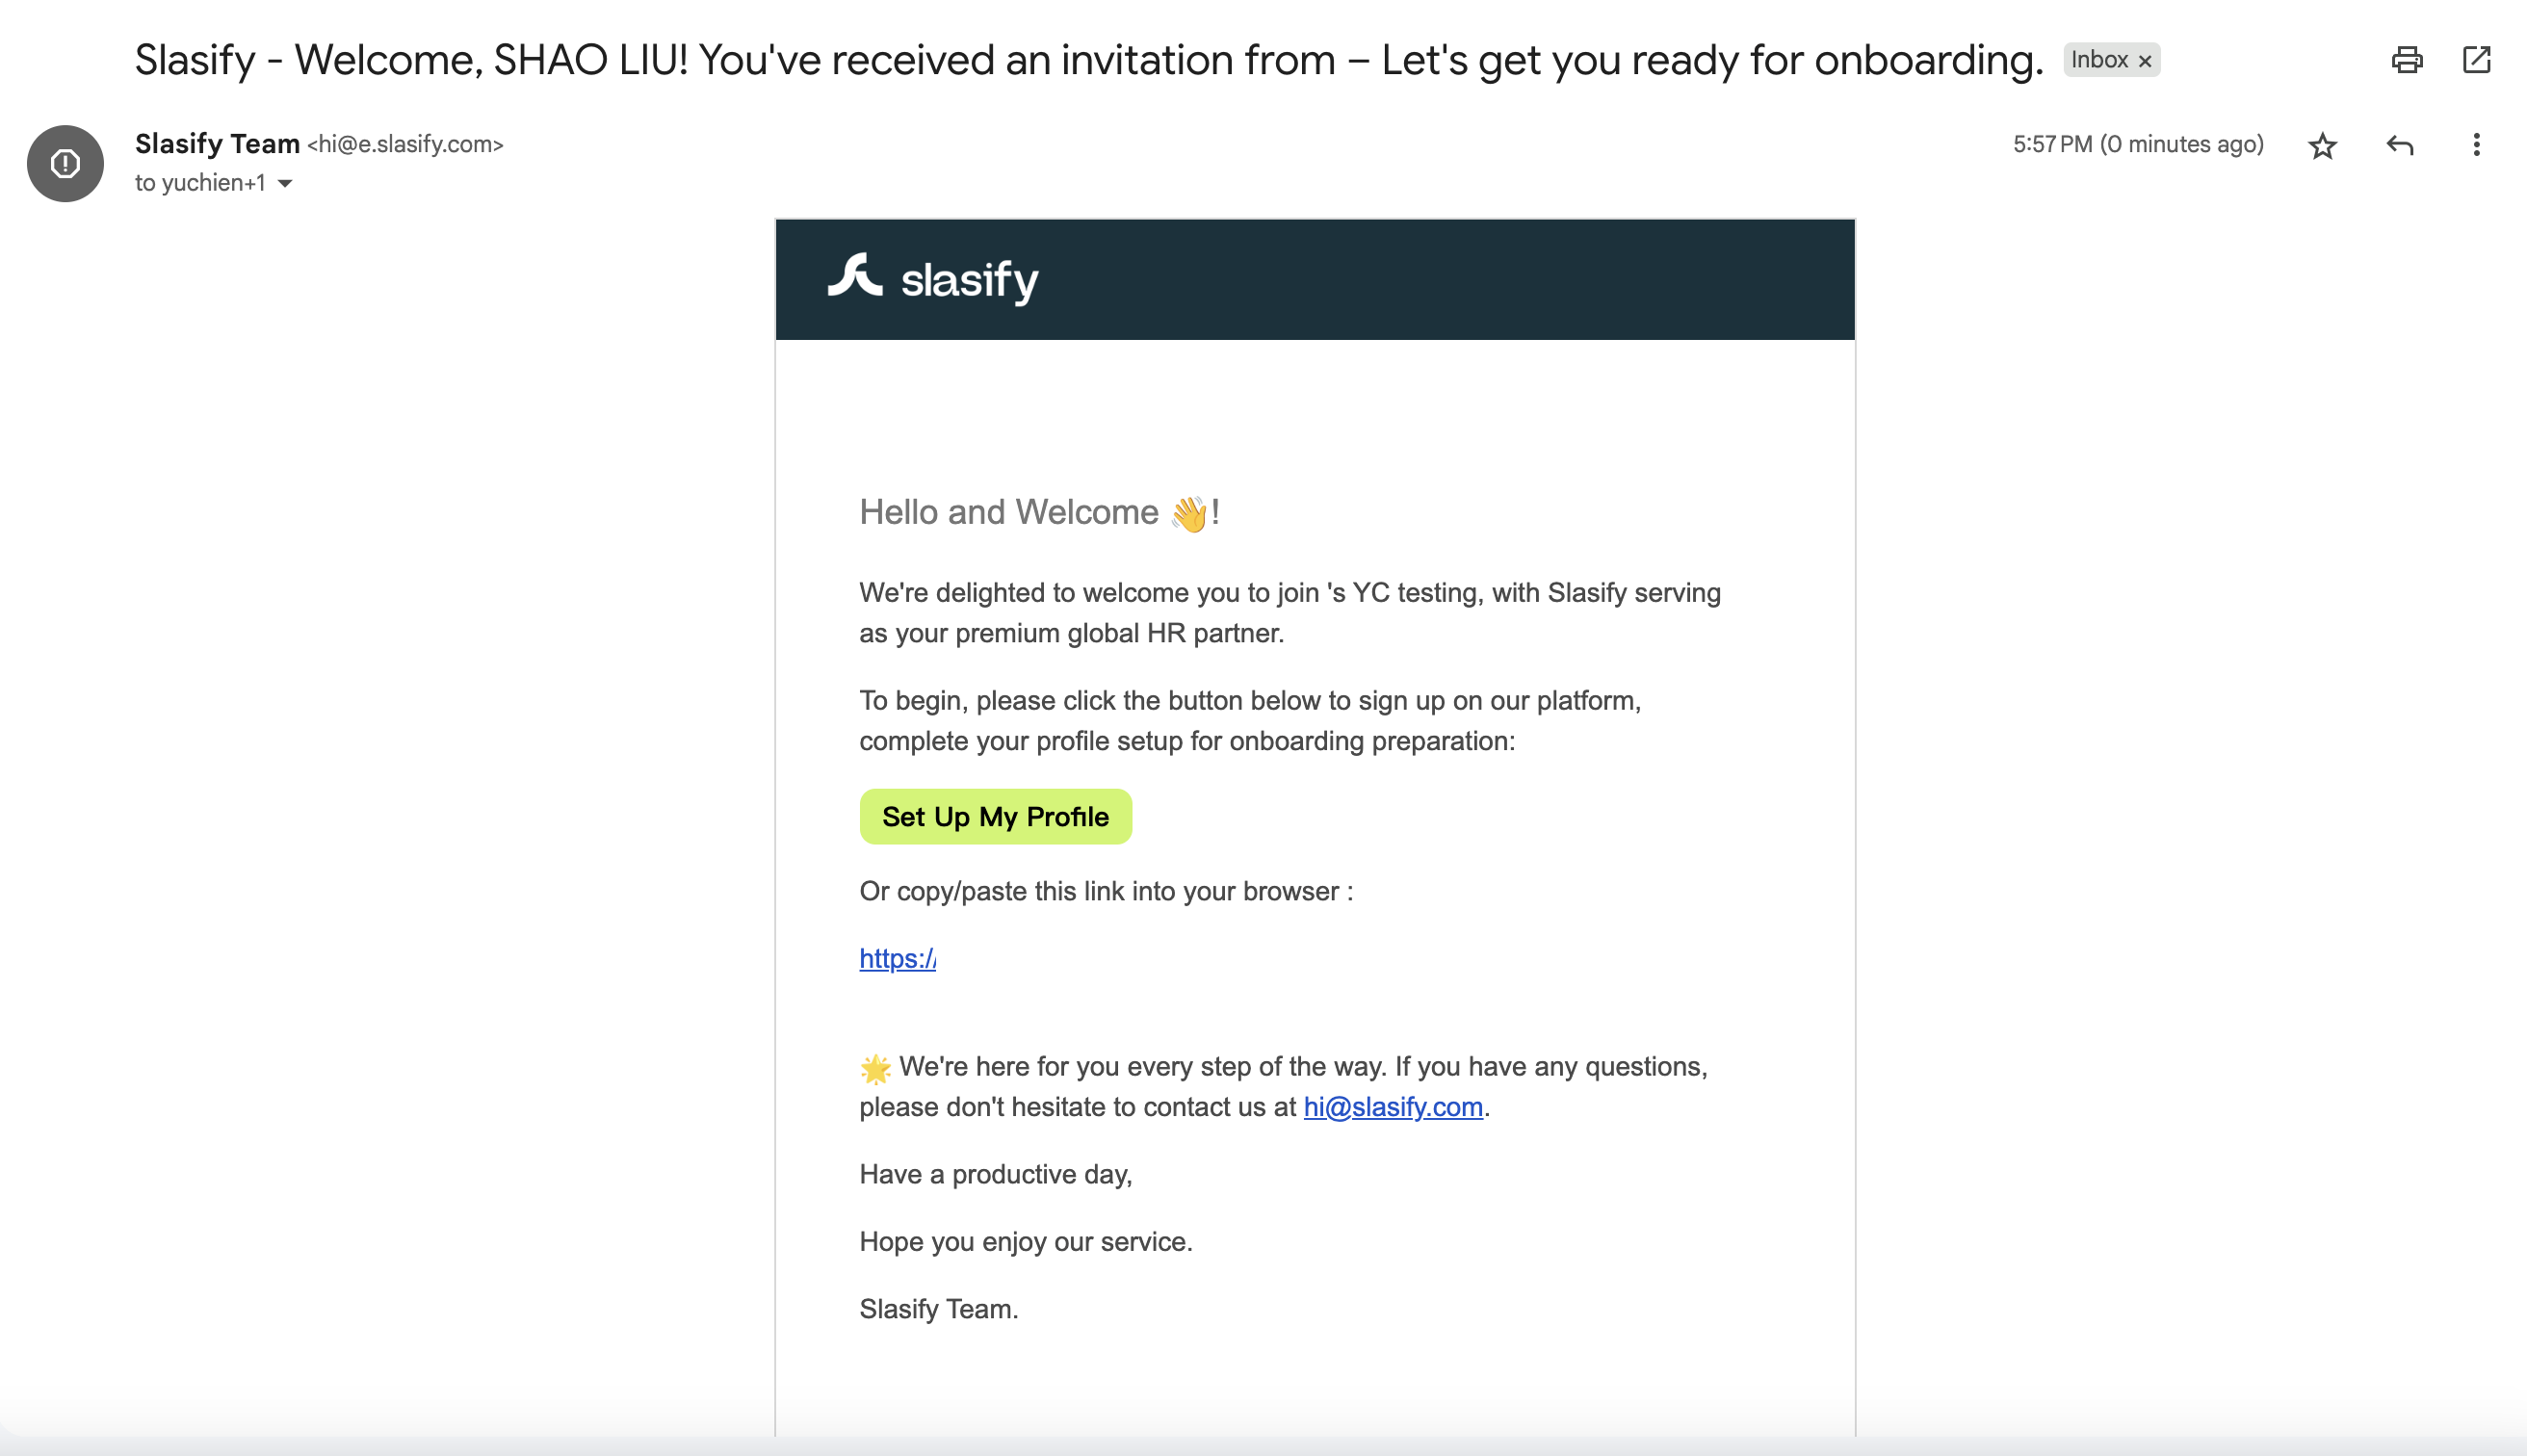
Task: Click the slasify wordmark in the header
Action: [969, 280]
